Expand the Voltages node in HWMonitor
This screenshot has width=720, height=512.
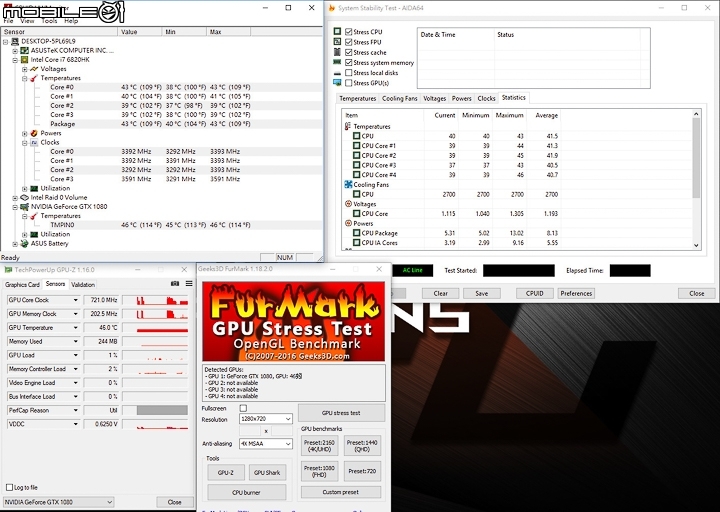point(25,69)
